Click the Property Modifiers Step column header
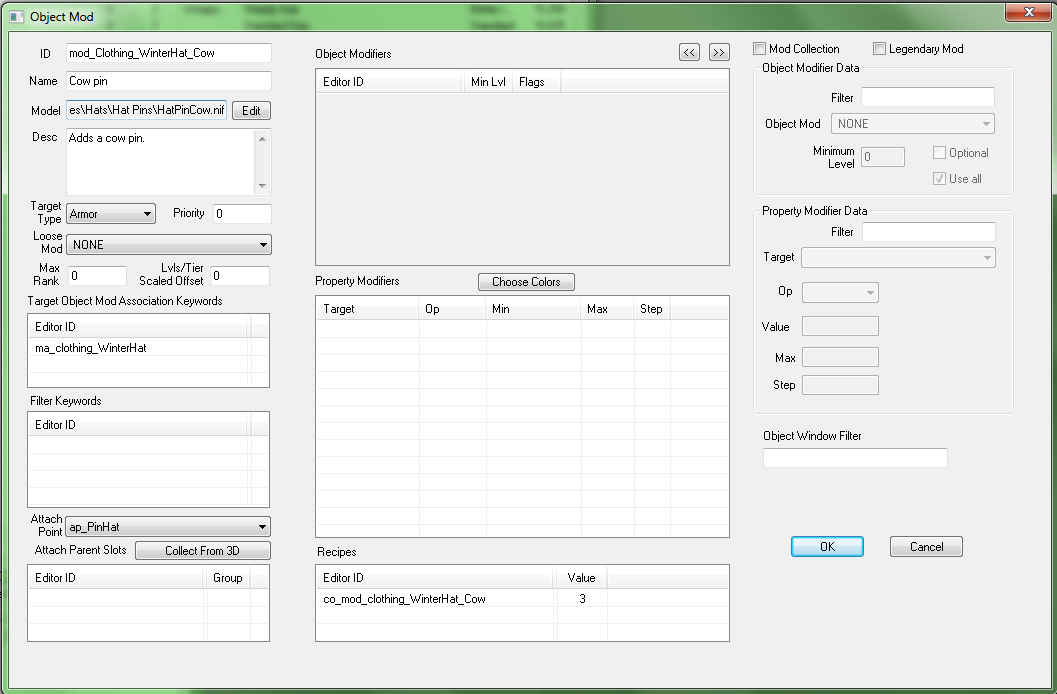1057x694 pixels. click(652, 309)
